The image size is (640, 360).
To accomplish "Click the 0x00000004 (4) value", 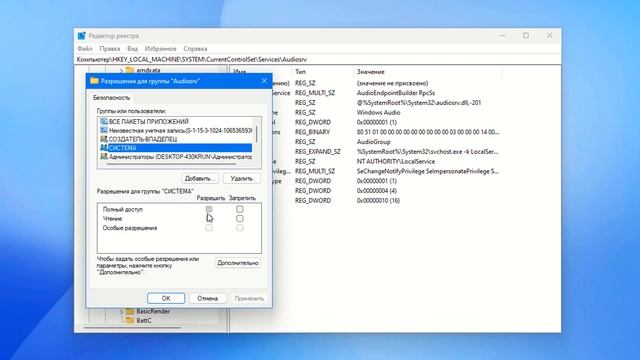I will 377,191.
